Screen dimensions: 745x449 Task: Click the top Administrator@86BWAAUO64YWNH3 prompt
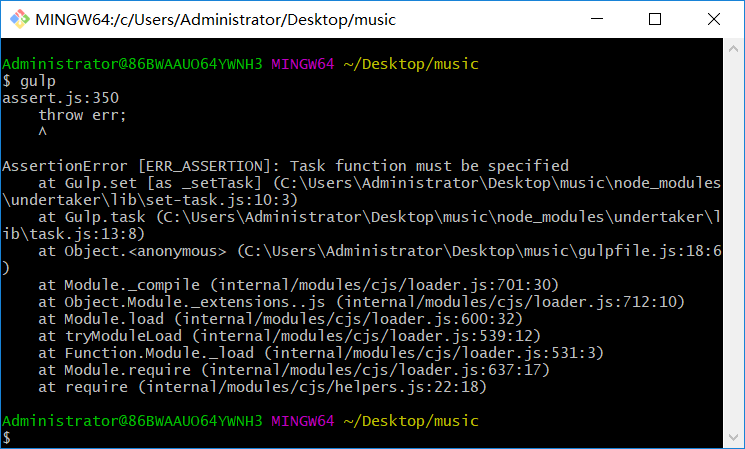click(x=132, y=64)
